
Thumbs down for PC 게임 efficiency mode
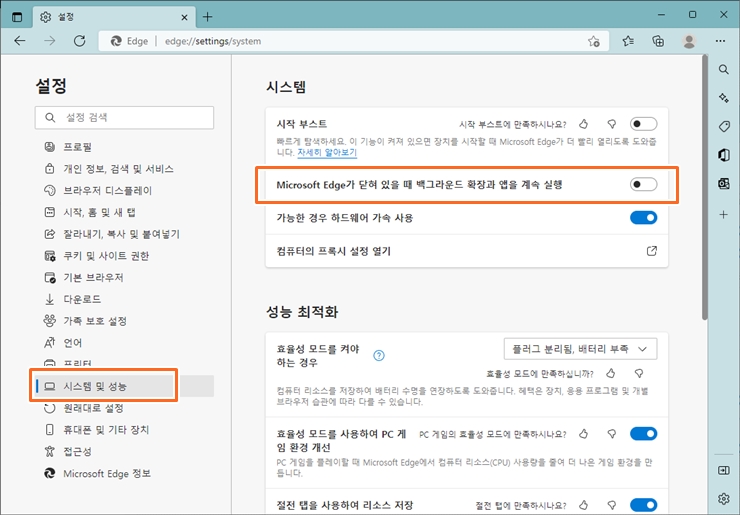(612, 434)
